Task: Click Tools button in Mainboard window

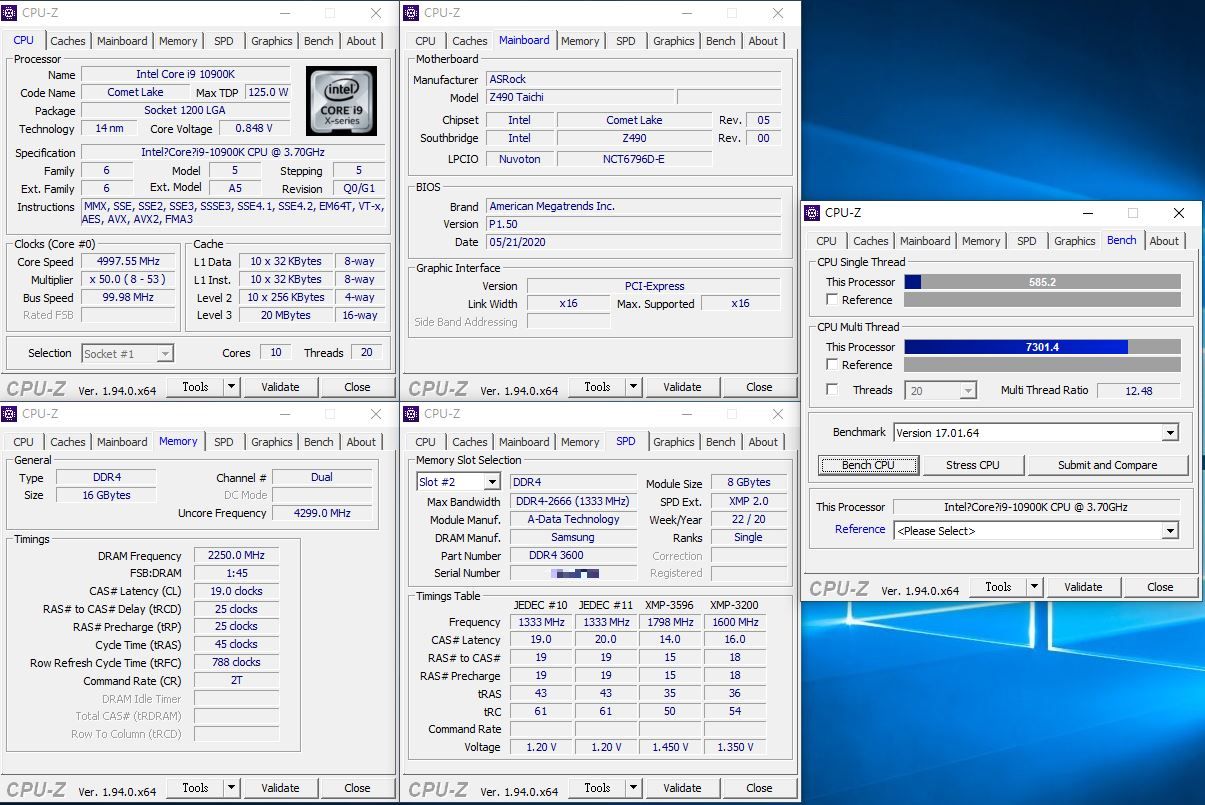Action: 598,387
